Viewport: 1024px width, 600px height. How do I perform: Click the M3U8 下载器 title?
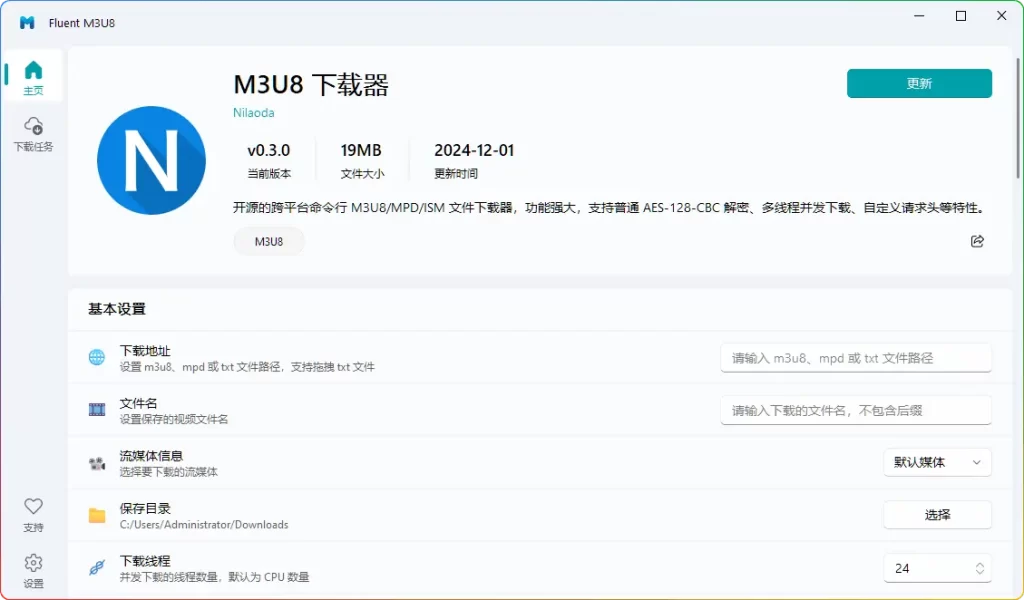pos(311,85)
